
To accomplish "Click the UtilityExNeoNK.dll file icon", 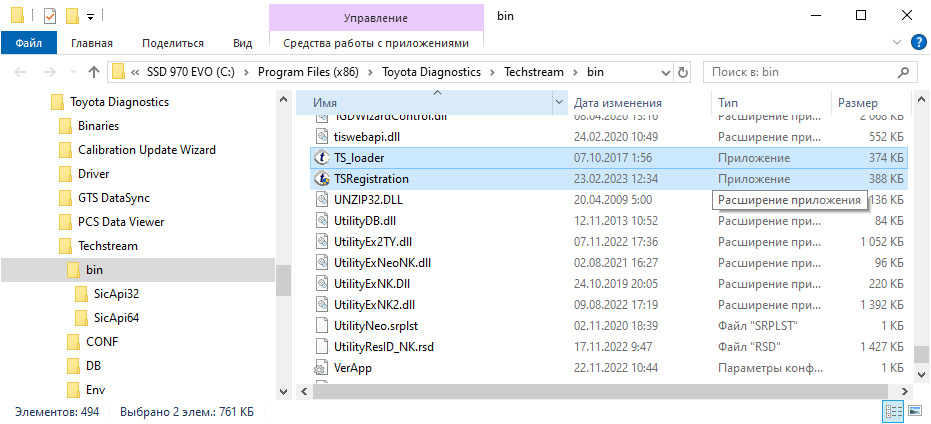I will coord(321,262).
